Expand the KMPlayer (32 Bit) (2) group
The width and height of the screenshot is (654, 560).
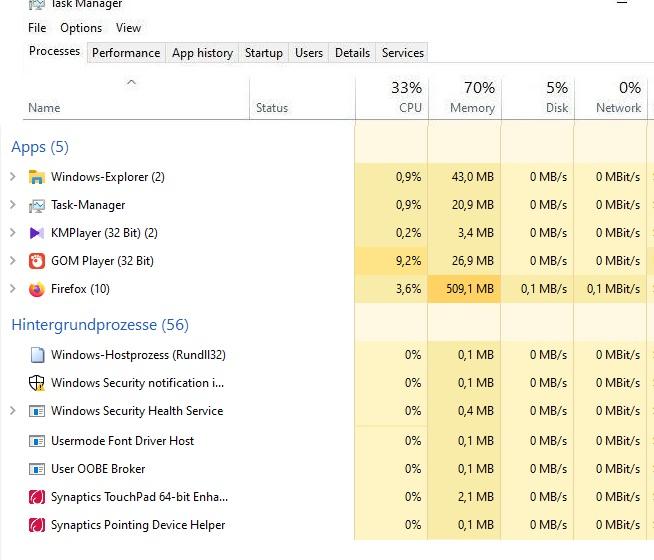[13, 233]
